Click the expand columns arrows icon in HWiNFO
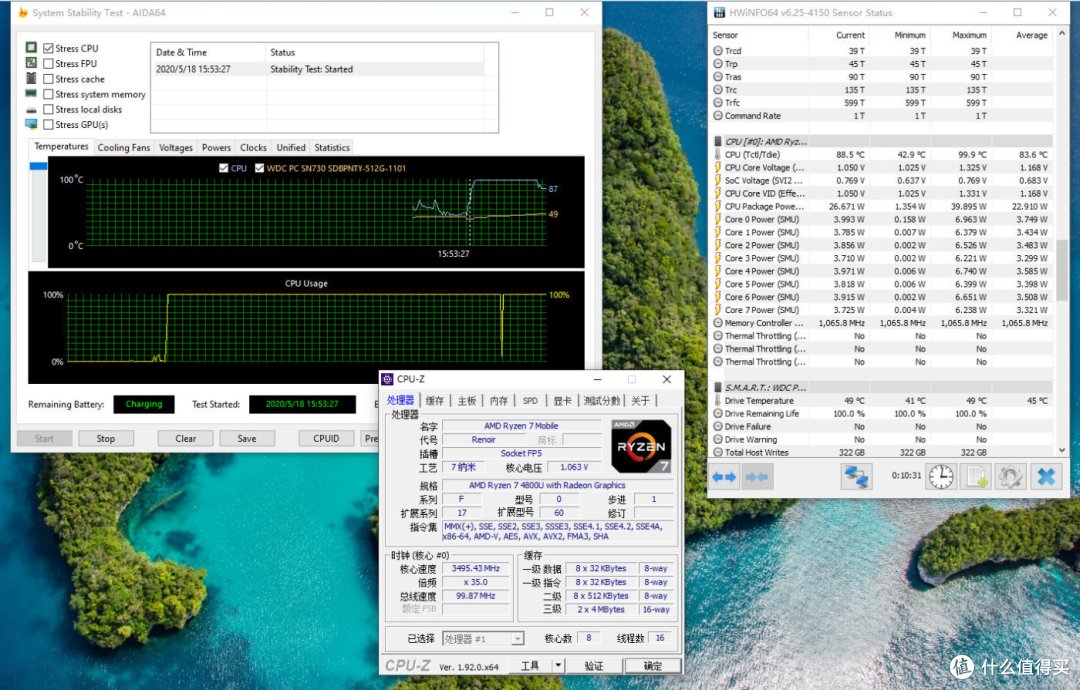Image resolution: width=1080 pixels, height=690 pixels. (725, 477)
